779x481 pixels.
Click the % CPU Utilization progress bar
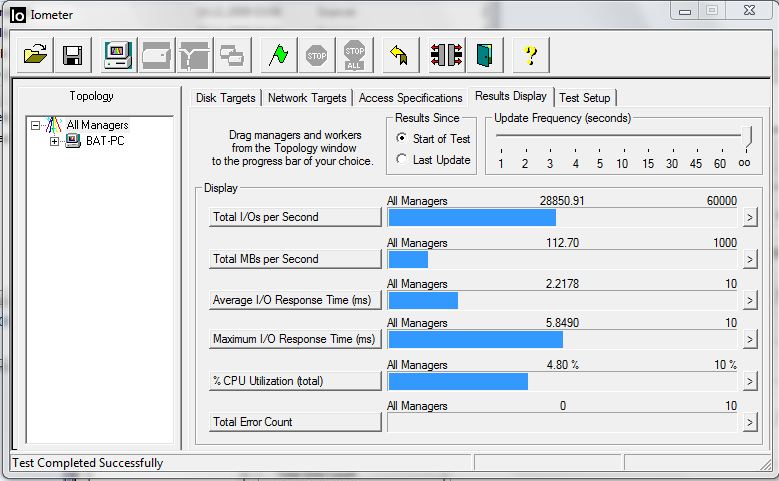tap(562, 382)
